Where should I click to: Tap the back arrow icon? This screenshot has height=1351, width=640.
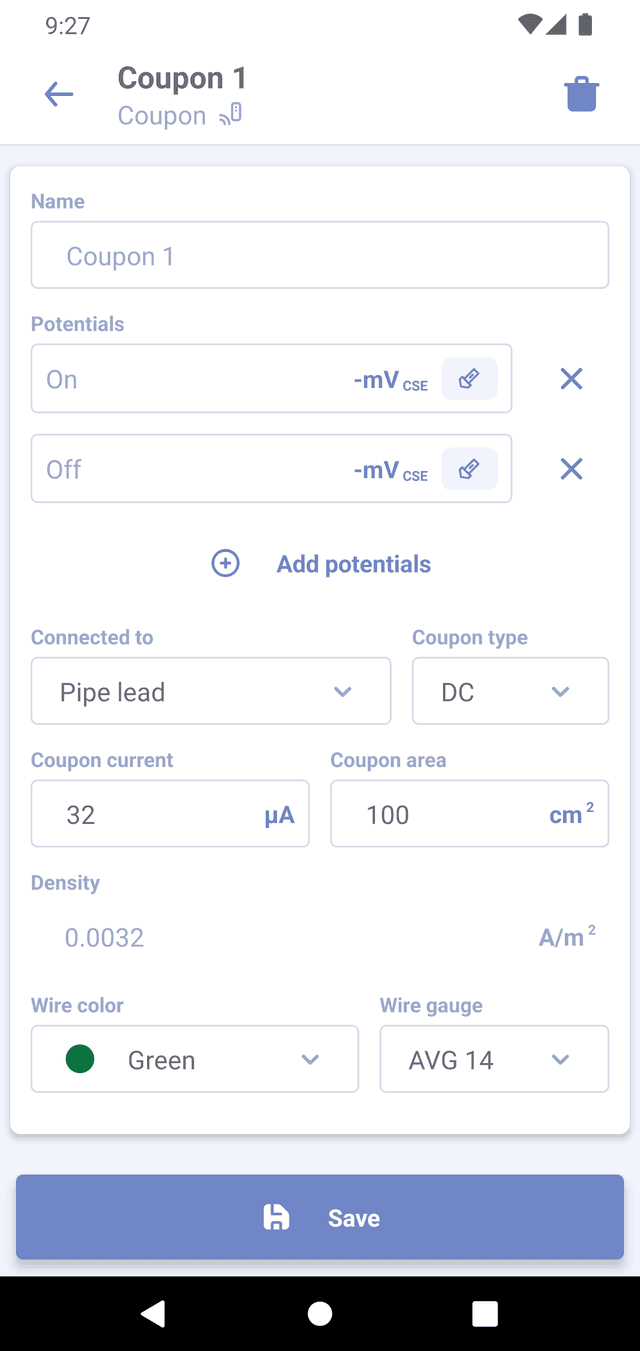(x=59, y=95)
